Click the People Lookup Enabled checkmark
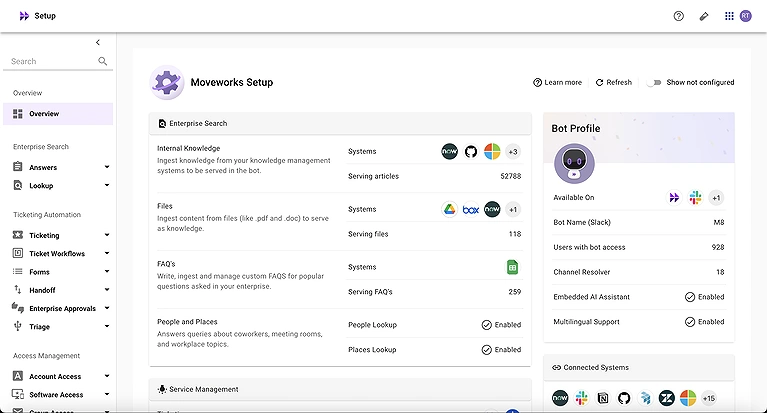767x413 pixels. pos(486,325)
